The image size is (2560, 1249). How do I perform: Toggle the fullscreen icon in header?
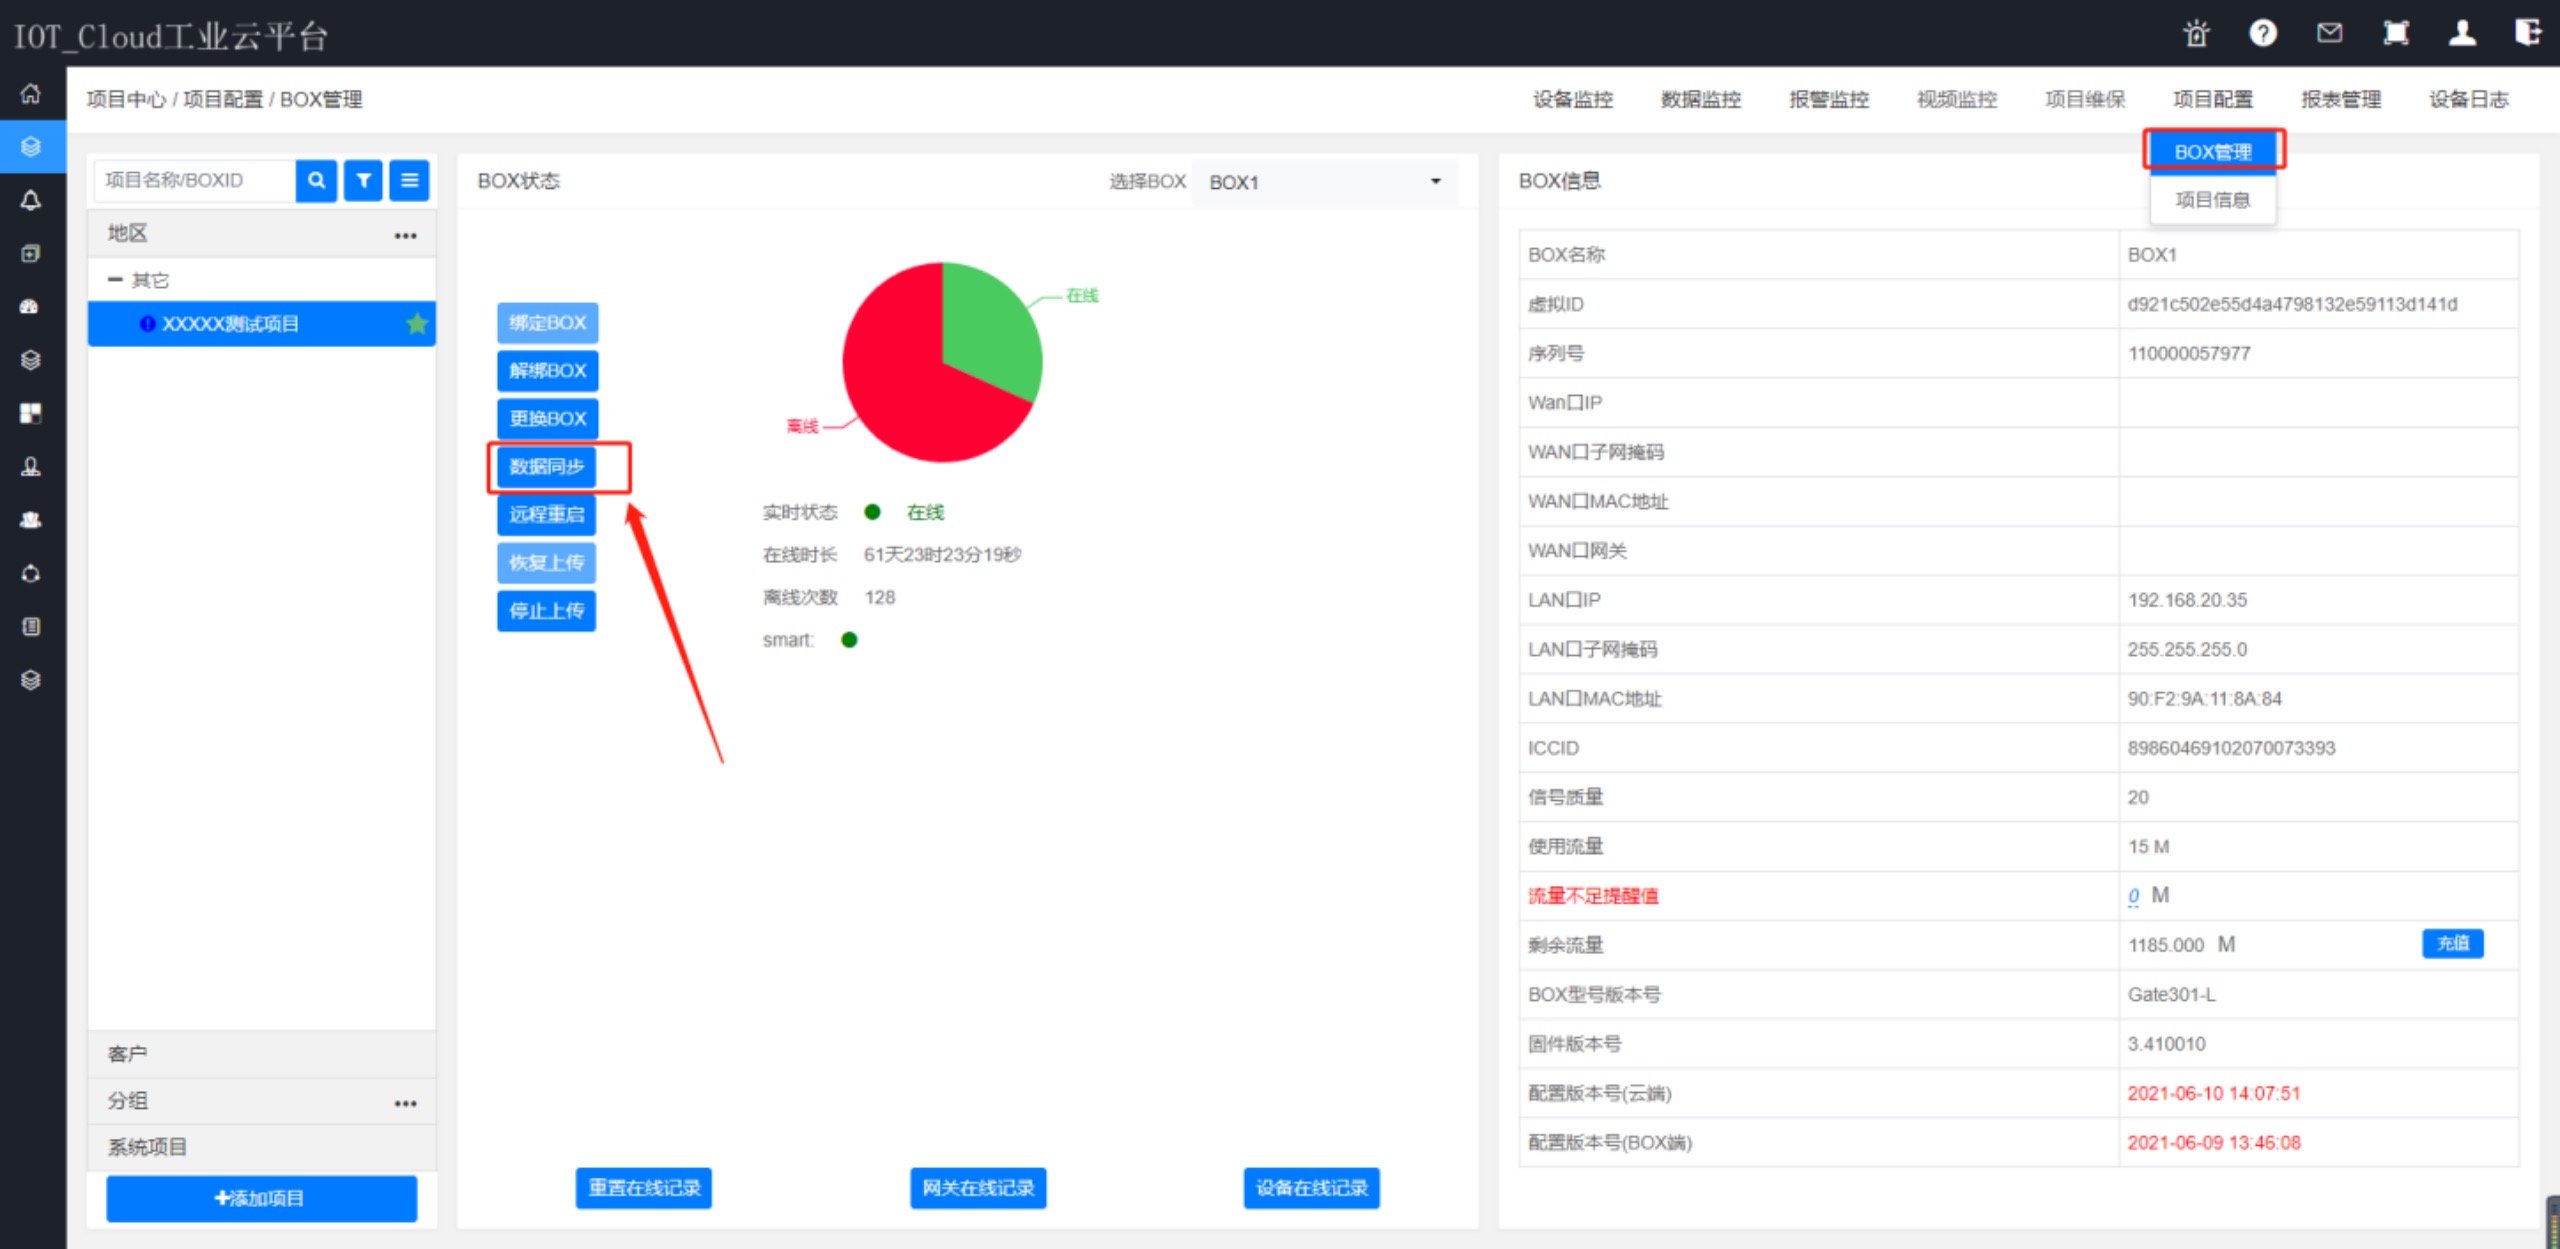[2396, 34]
